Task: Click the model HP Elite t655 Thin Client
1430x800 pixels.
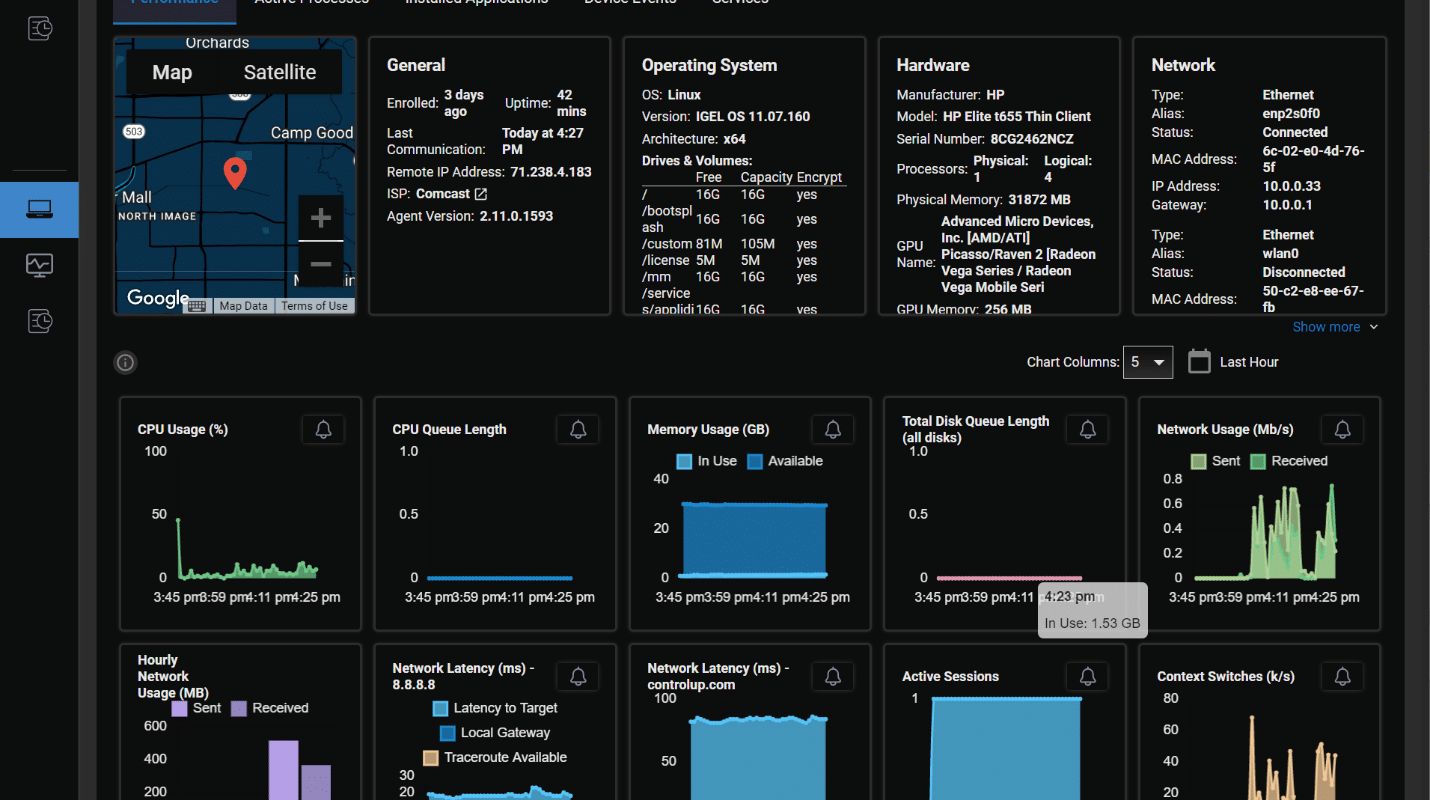Action: coord(1017,117)
